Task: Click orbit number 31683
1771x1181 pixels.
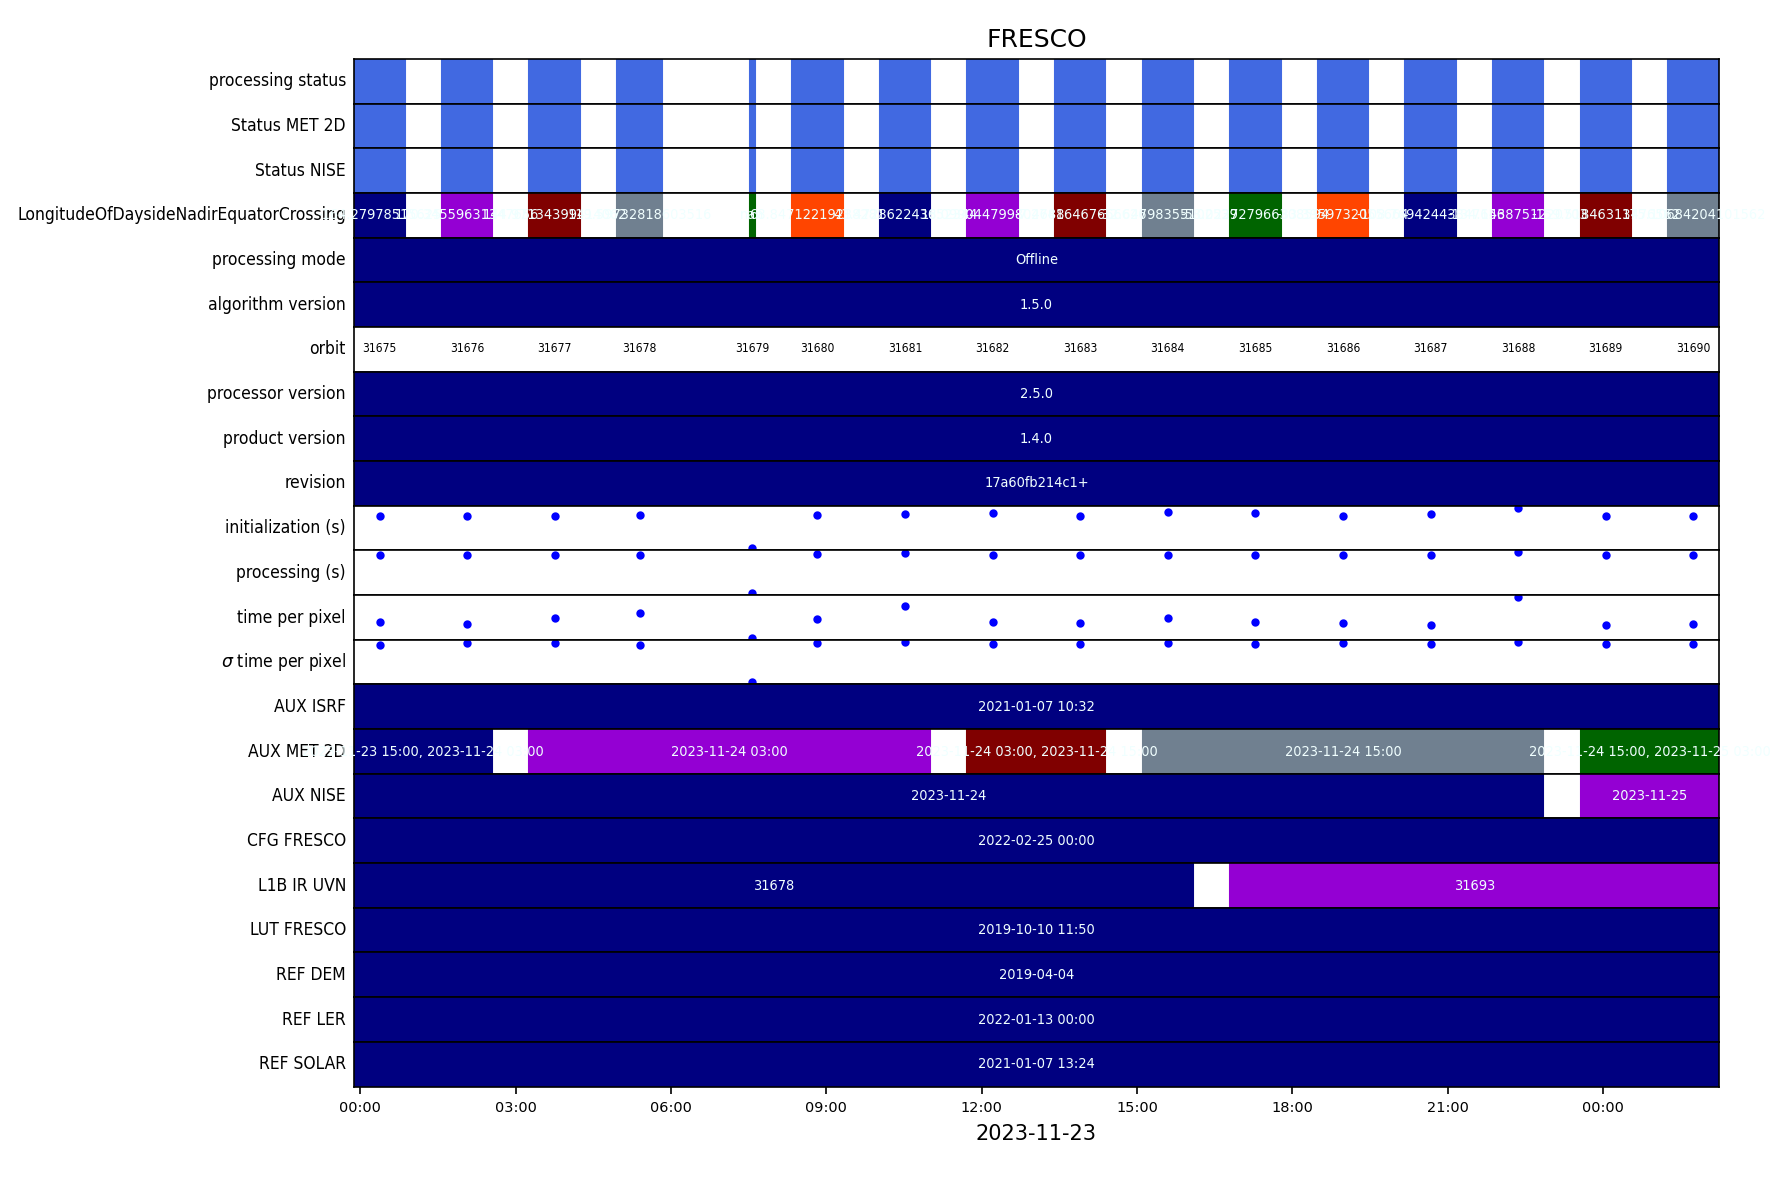Action: [1080, 348]
